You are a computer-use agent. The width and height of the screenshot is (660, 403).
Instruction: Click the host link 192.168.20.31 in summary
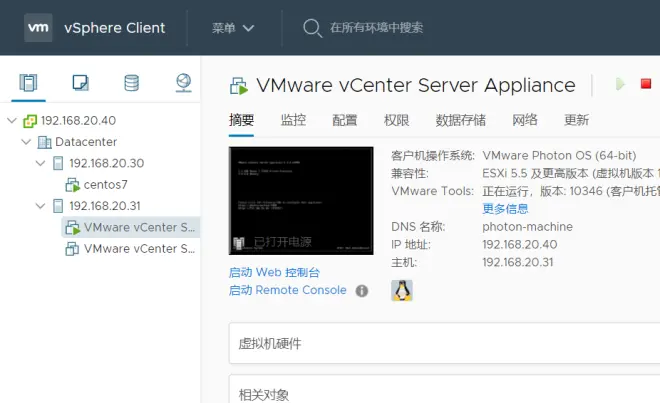[518, 262]
